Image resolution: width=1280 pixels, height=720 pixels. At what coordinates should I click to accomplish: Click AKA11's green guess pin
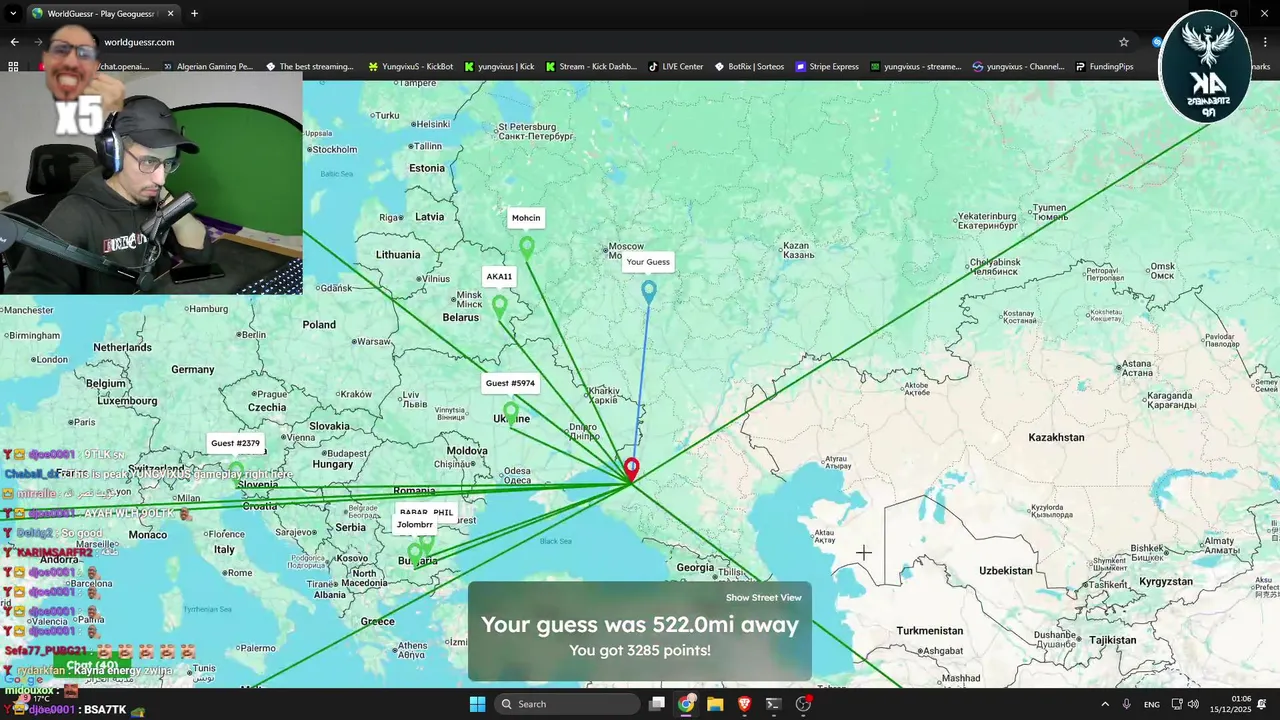coord(500,305)
